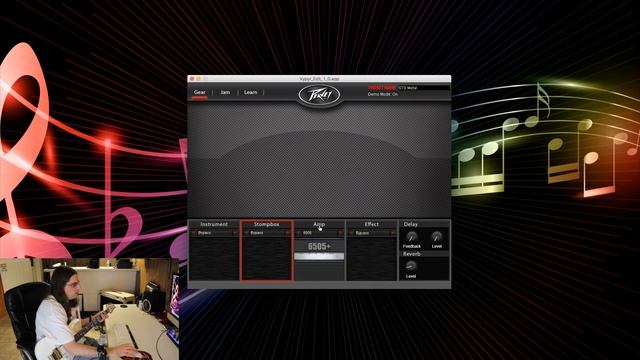Select the Effect panel header

coord(371,224)
